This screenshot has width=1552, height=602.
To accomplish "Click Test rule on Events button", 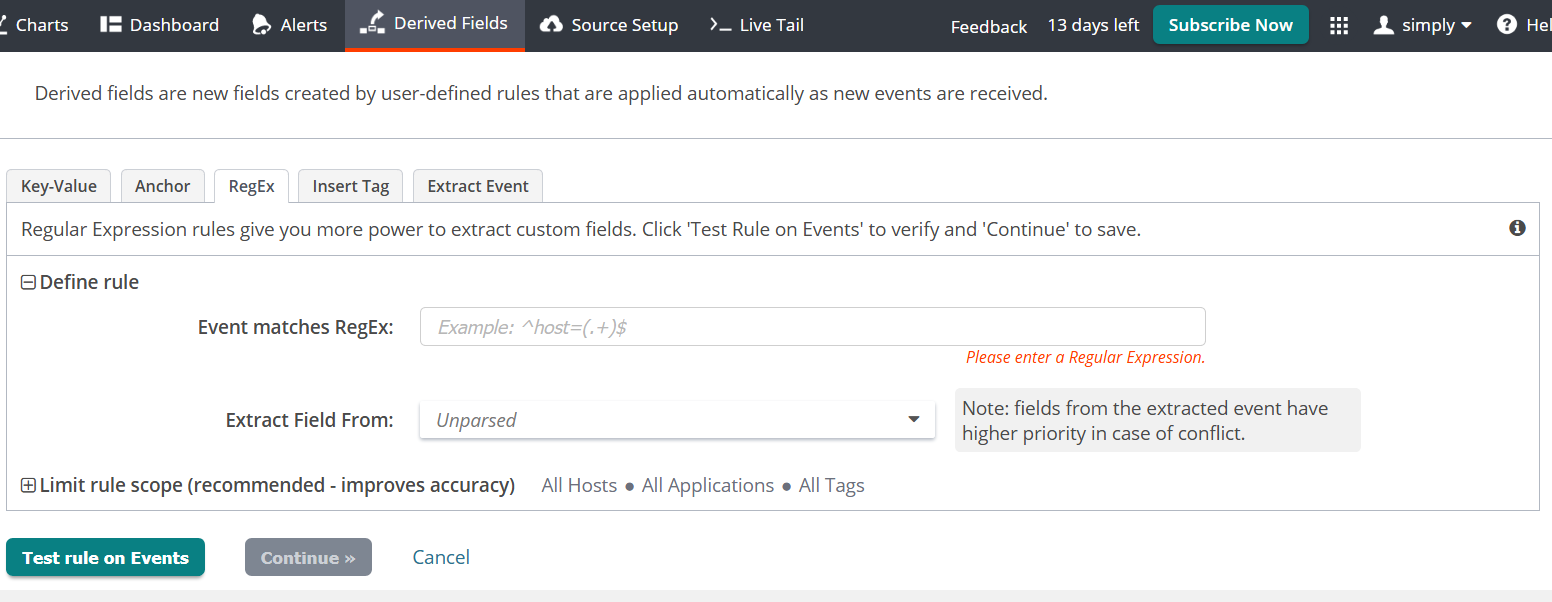I will pos(105,557).
